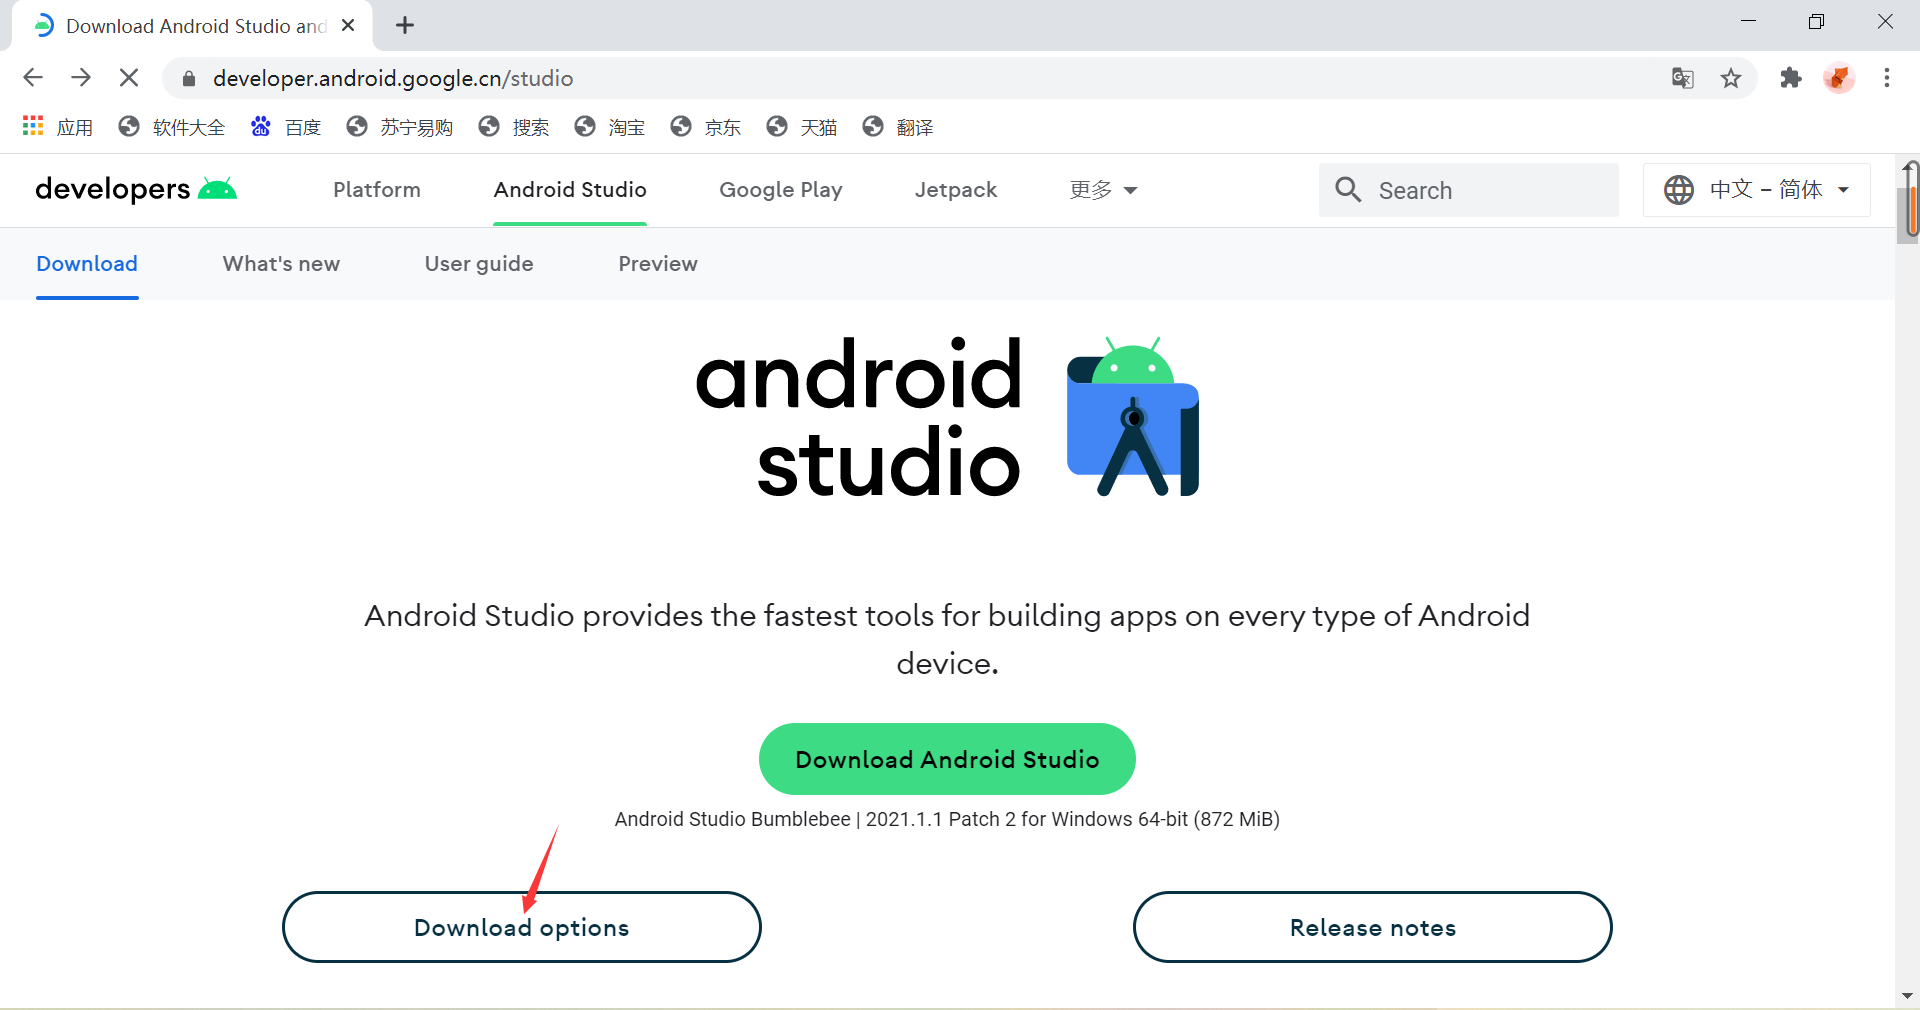Image resolution: width=1920 pixels, height=1010 pixels.
Task: Open Release notes
Action: point(1372,927)
